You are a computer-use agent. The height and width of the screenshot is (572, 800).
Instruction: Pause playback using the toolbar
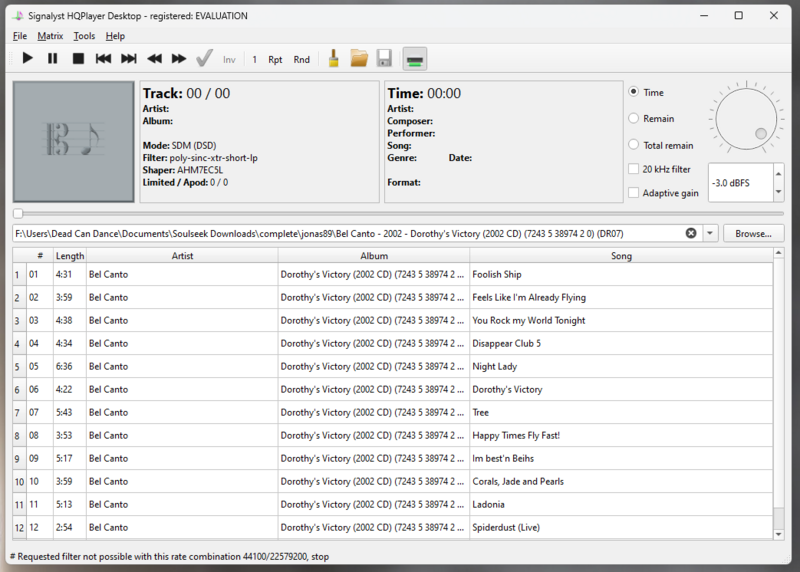coord(53,59)
